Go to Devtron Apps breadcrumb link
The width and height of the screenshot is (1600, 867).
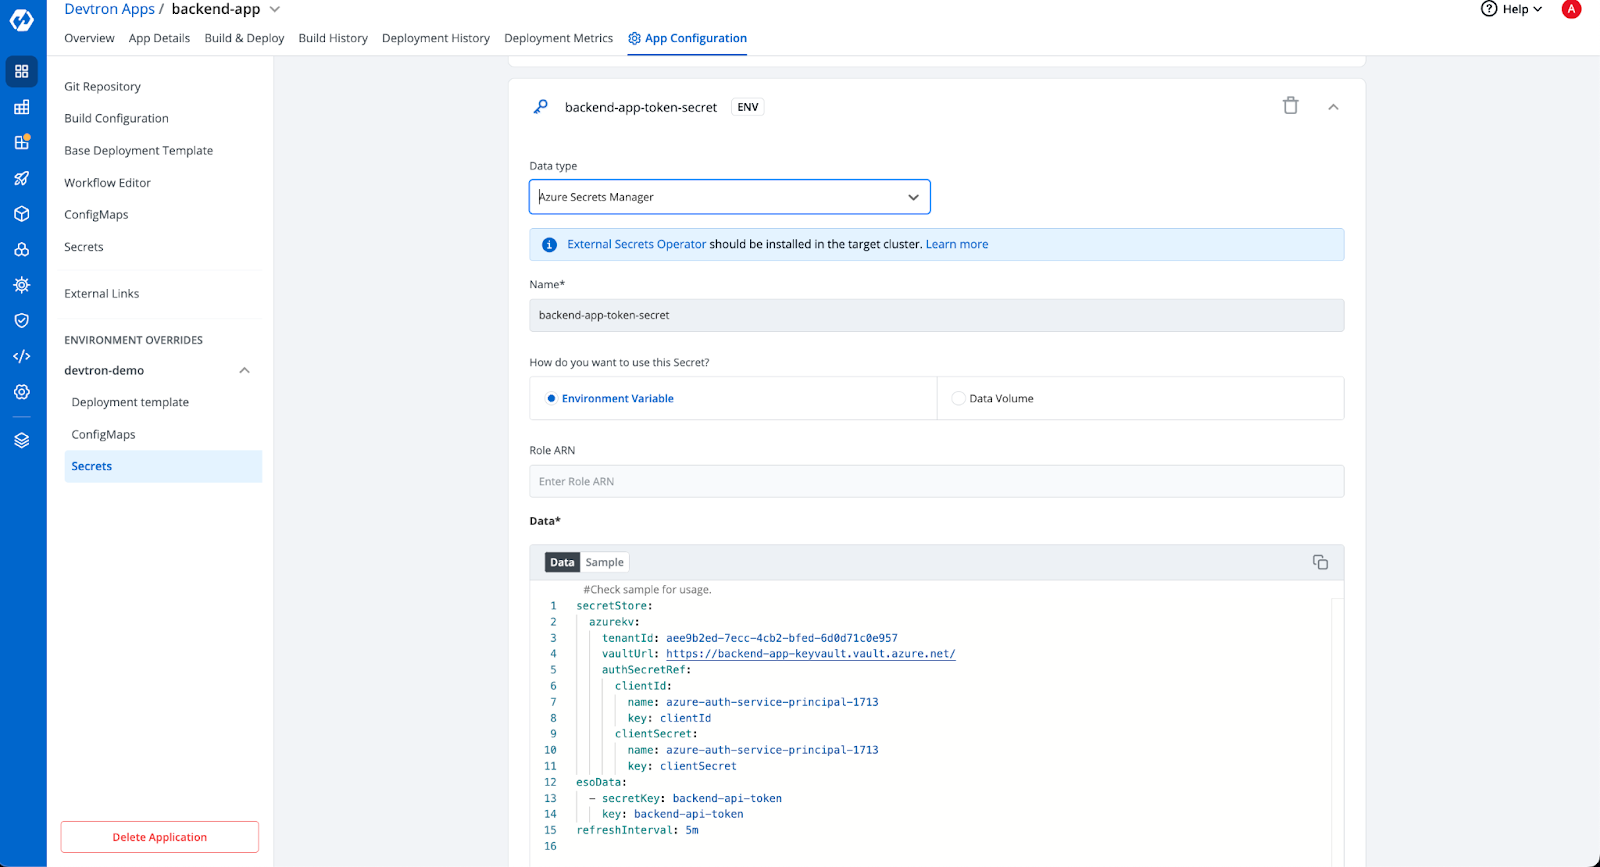pos(109,9)
